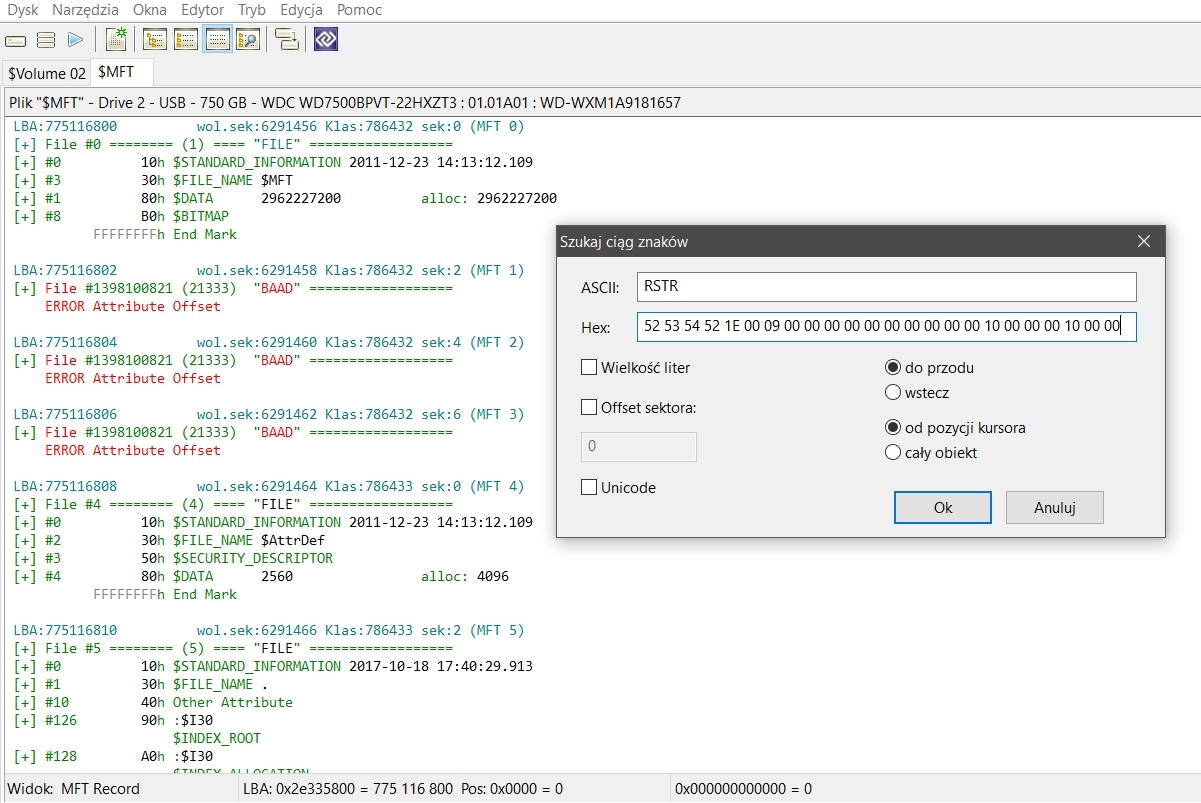Open the Edycja menu
The height and width of the screenshot is (803, 1201).
(x=301, y=10)
